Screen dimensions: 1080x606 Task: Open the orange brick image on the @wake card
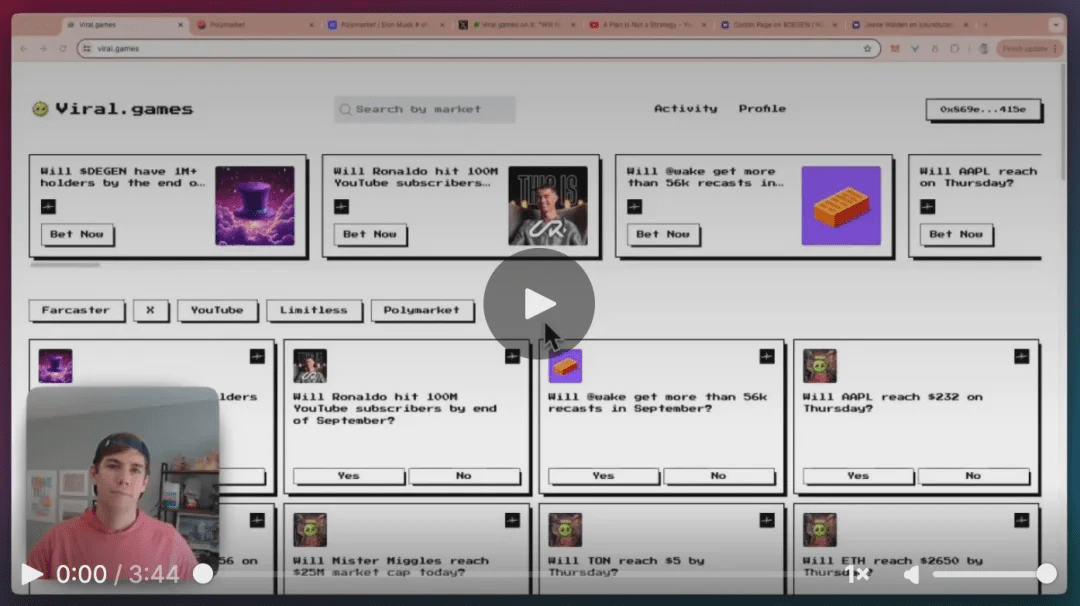tap(841, 206)
